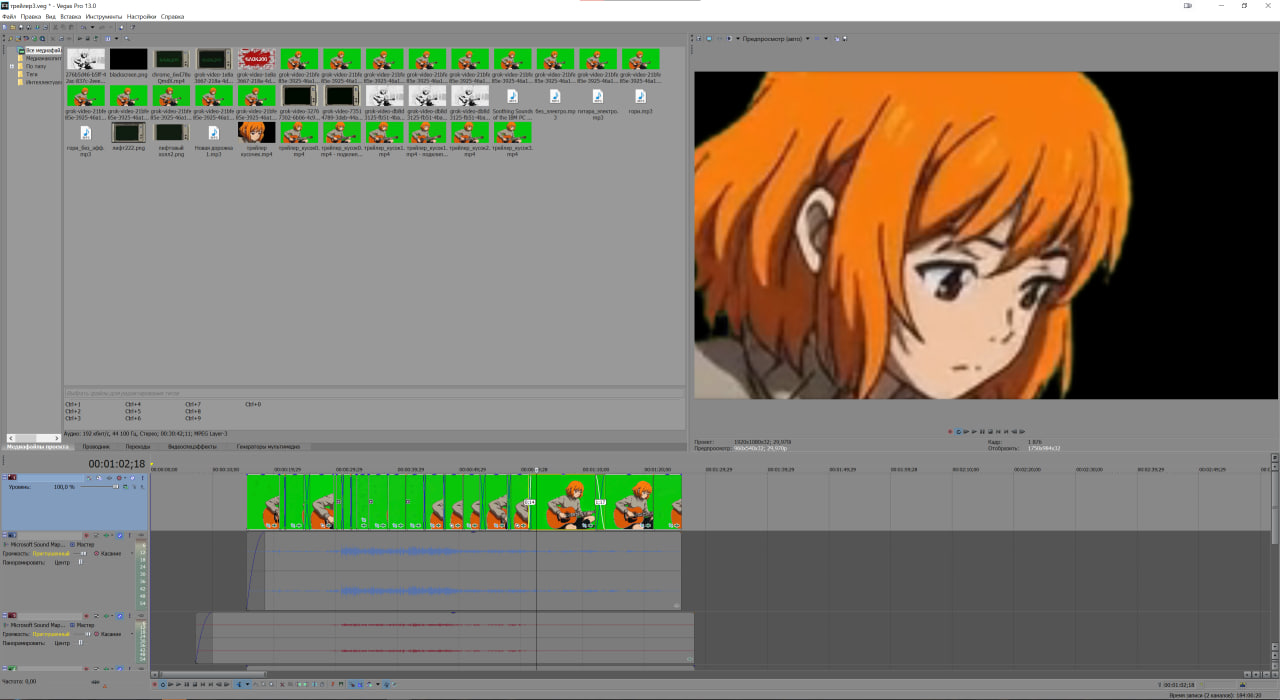Click Play From Start in timeline transport

171,685
